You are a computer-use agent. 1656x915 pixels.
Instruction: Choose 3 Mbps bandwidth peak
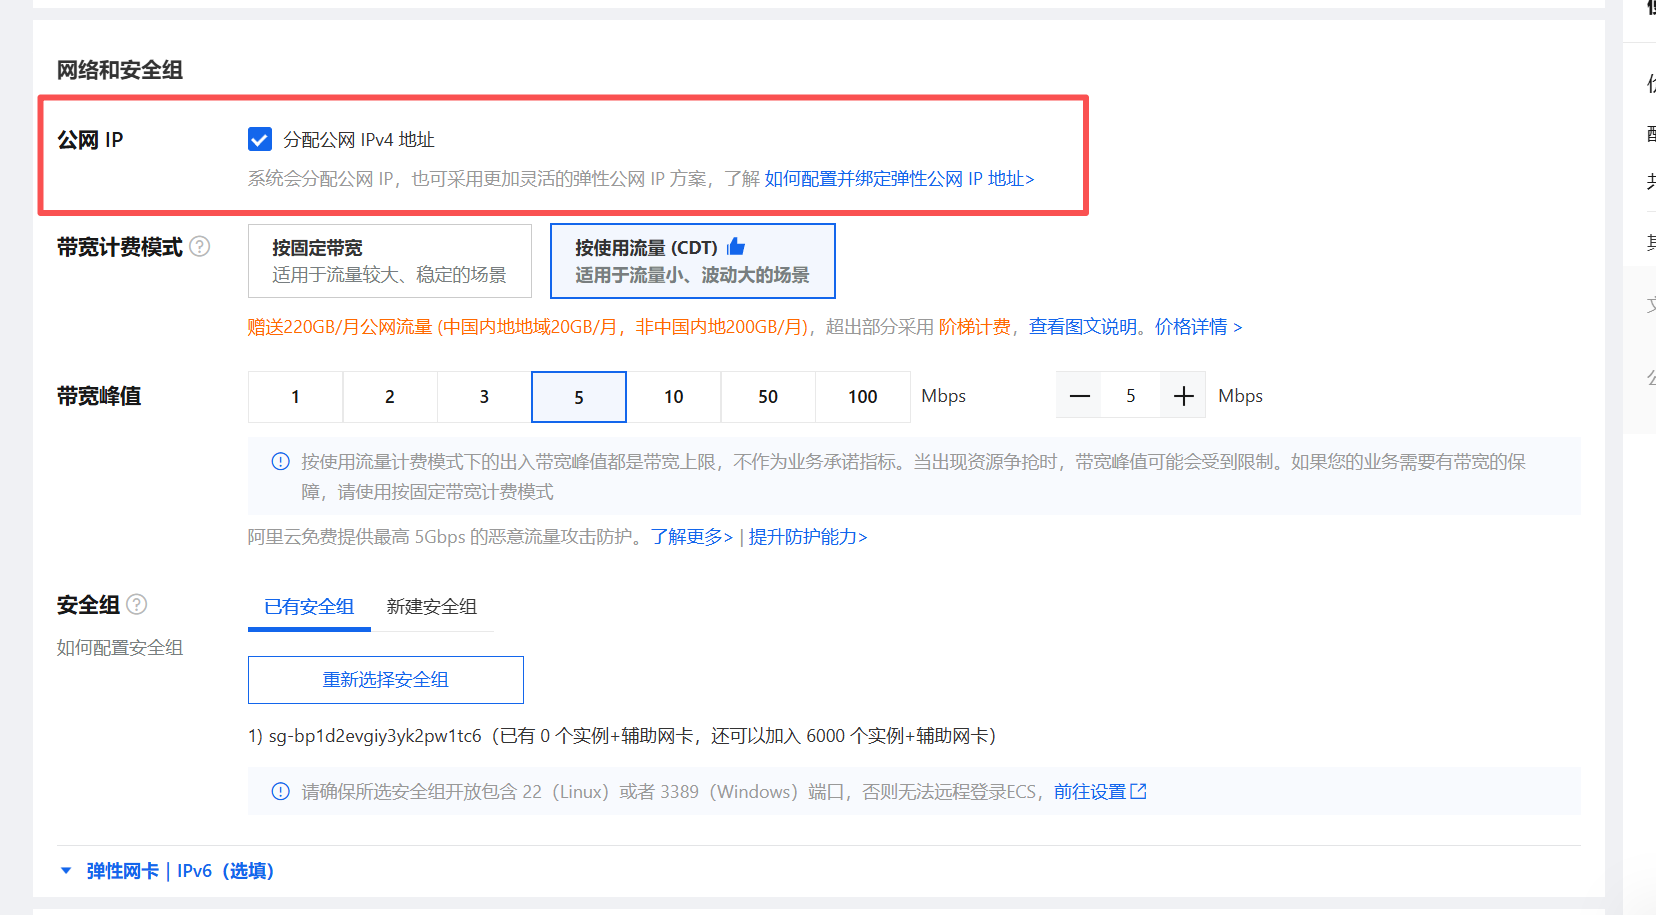pyautogui.click(x=484, y=397)
